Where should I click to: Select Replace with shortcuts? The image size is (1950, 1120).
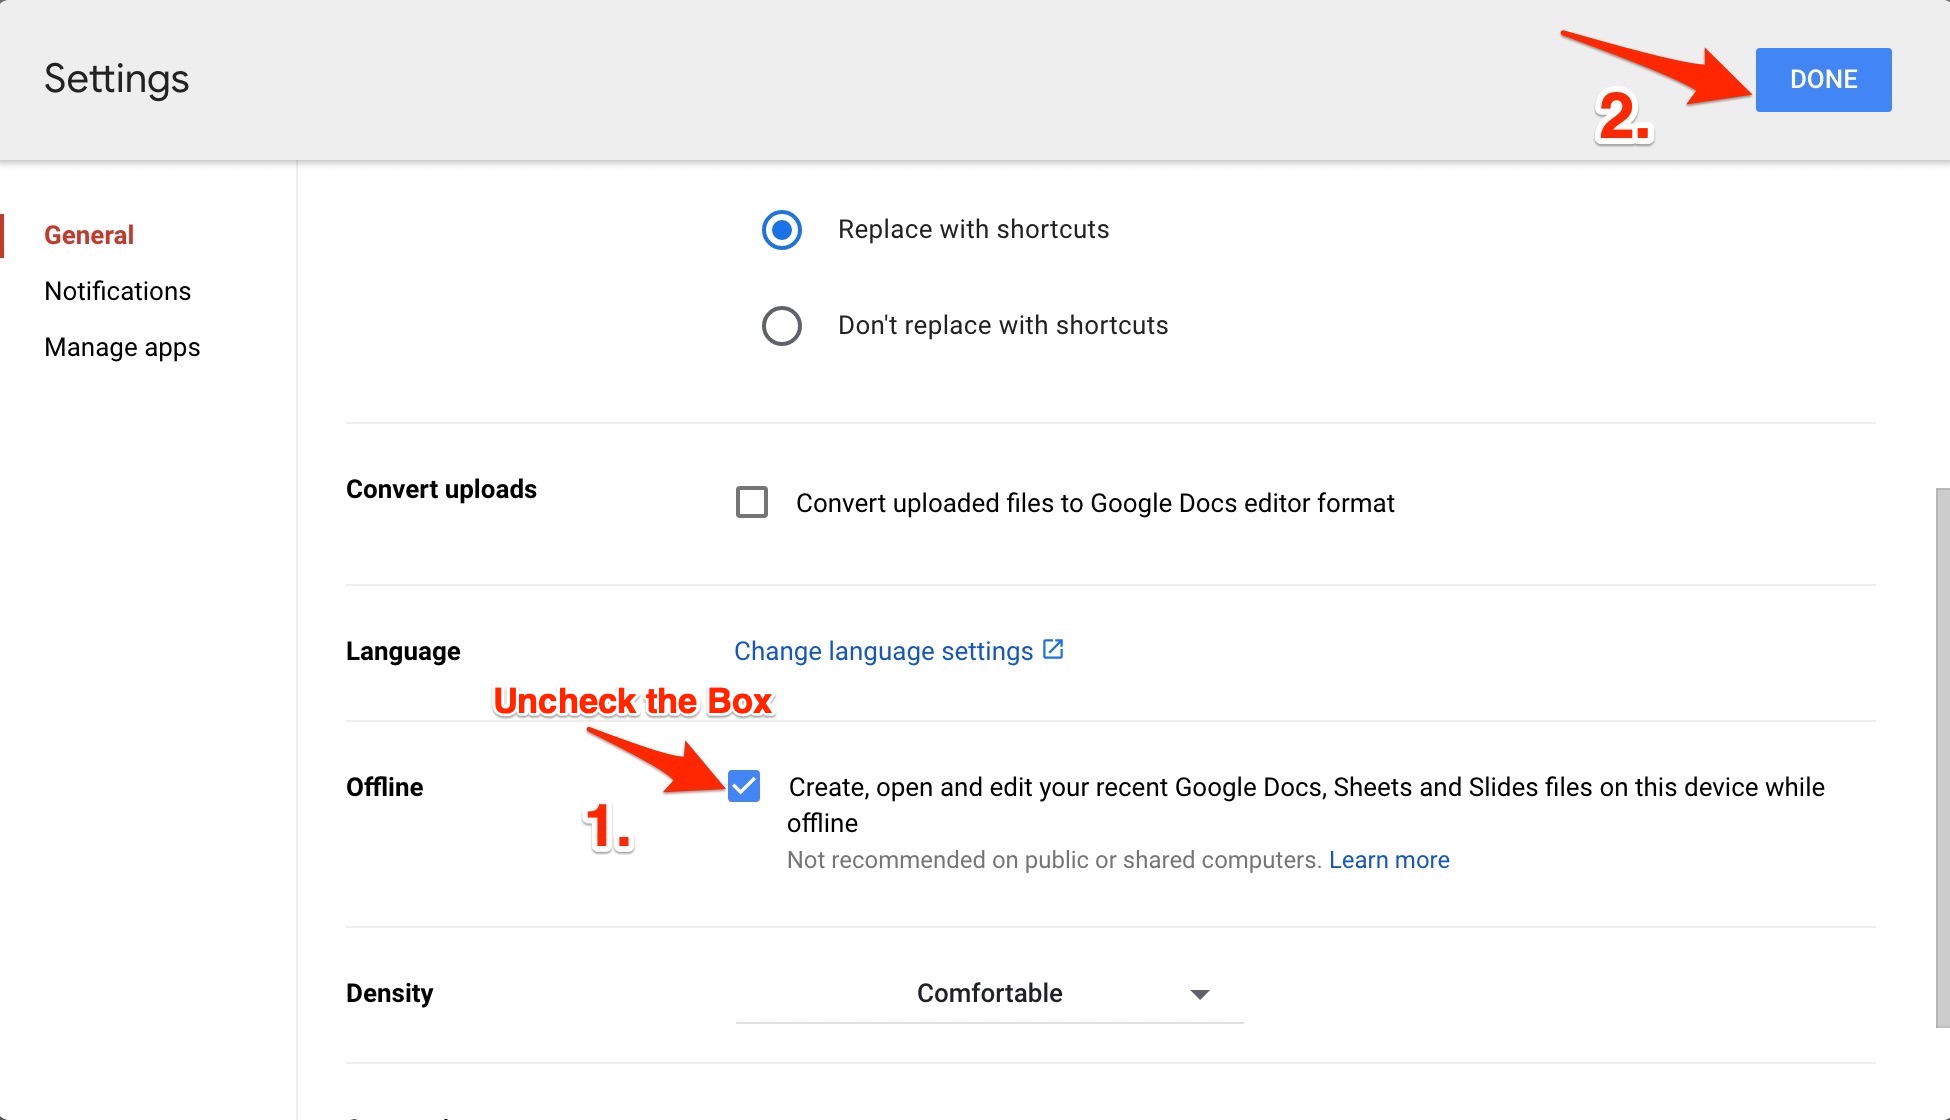point(782,230)
